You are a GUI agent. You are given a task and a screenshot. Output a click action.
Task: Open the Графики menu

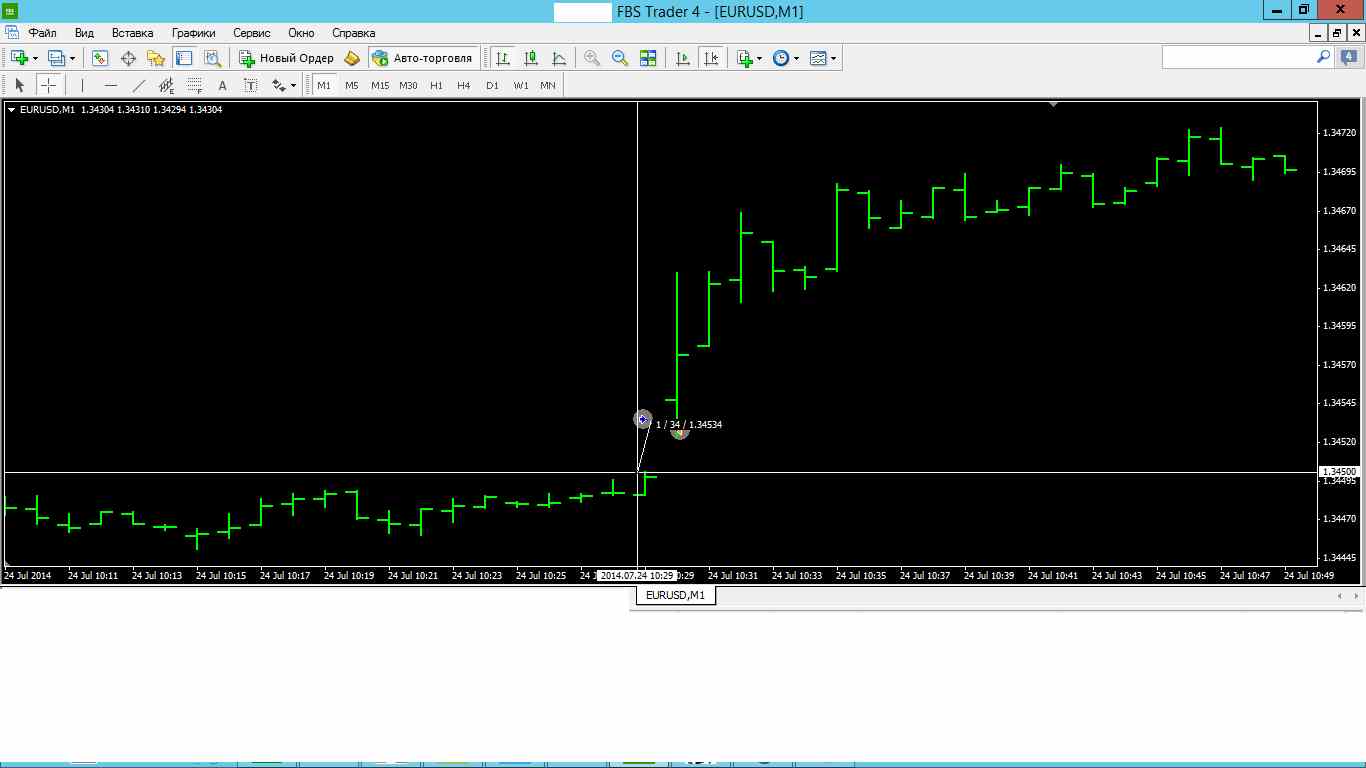[x=193, y=33]
